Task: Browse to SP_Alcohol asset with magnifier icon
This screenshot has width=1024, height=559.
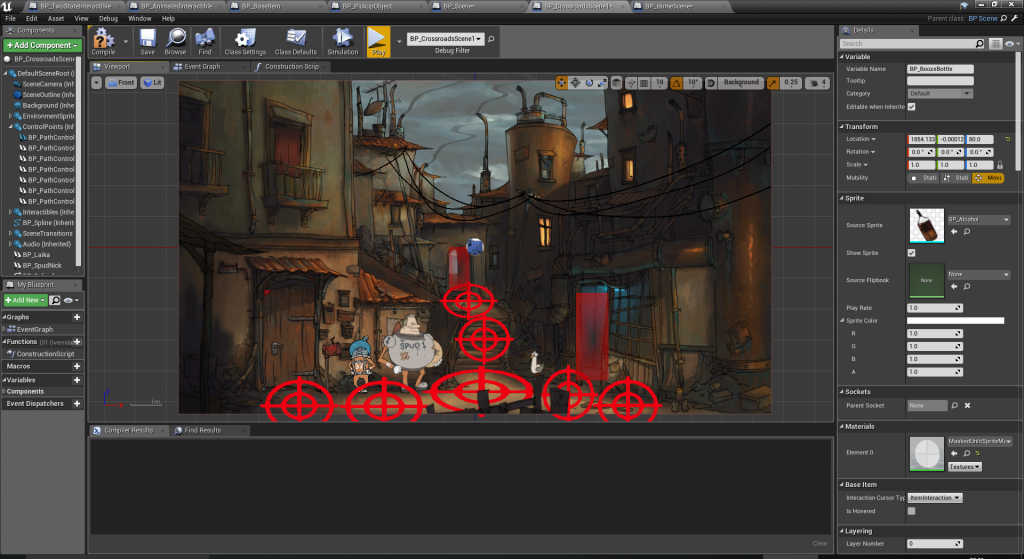Action: [x=967, y=231]
